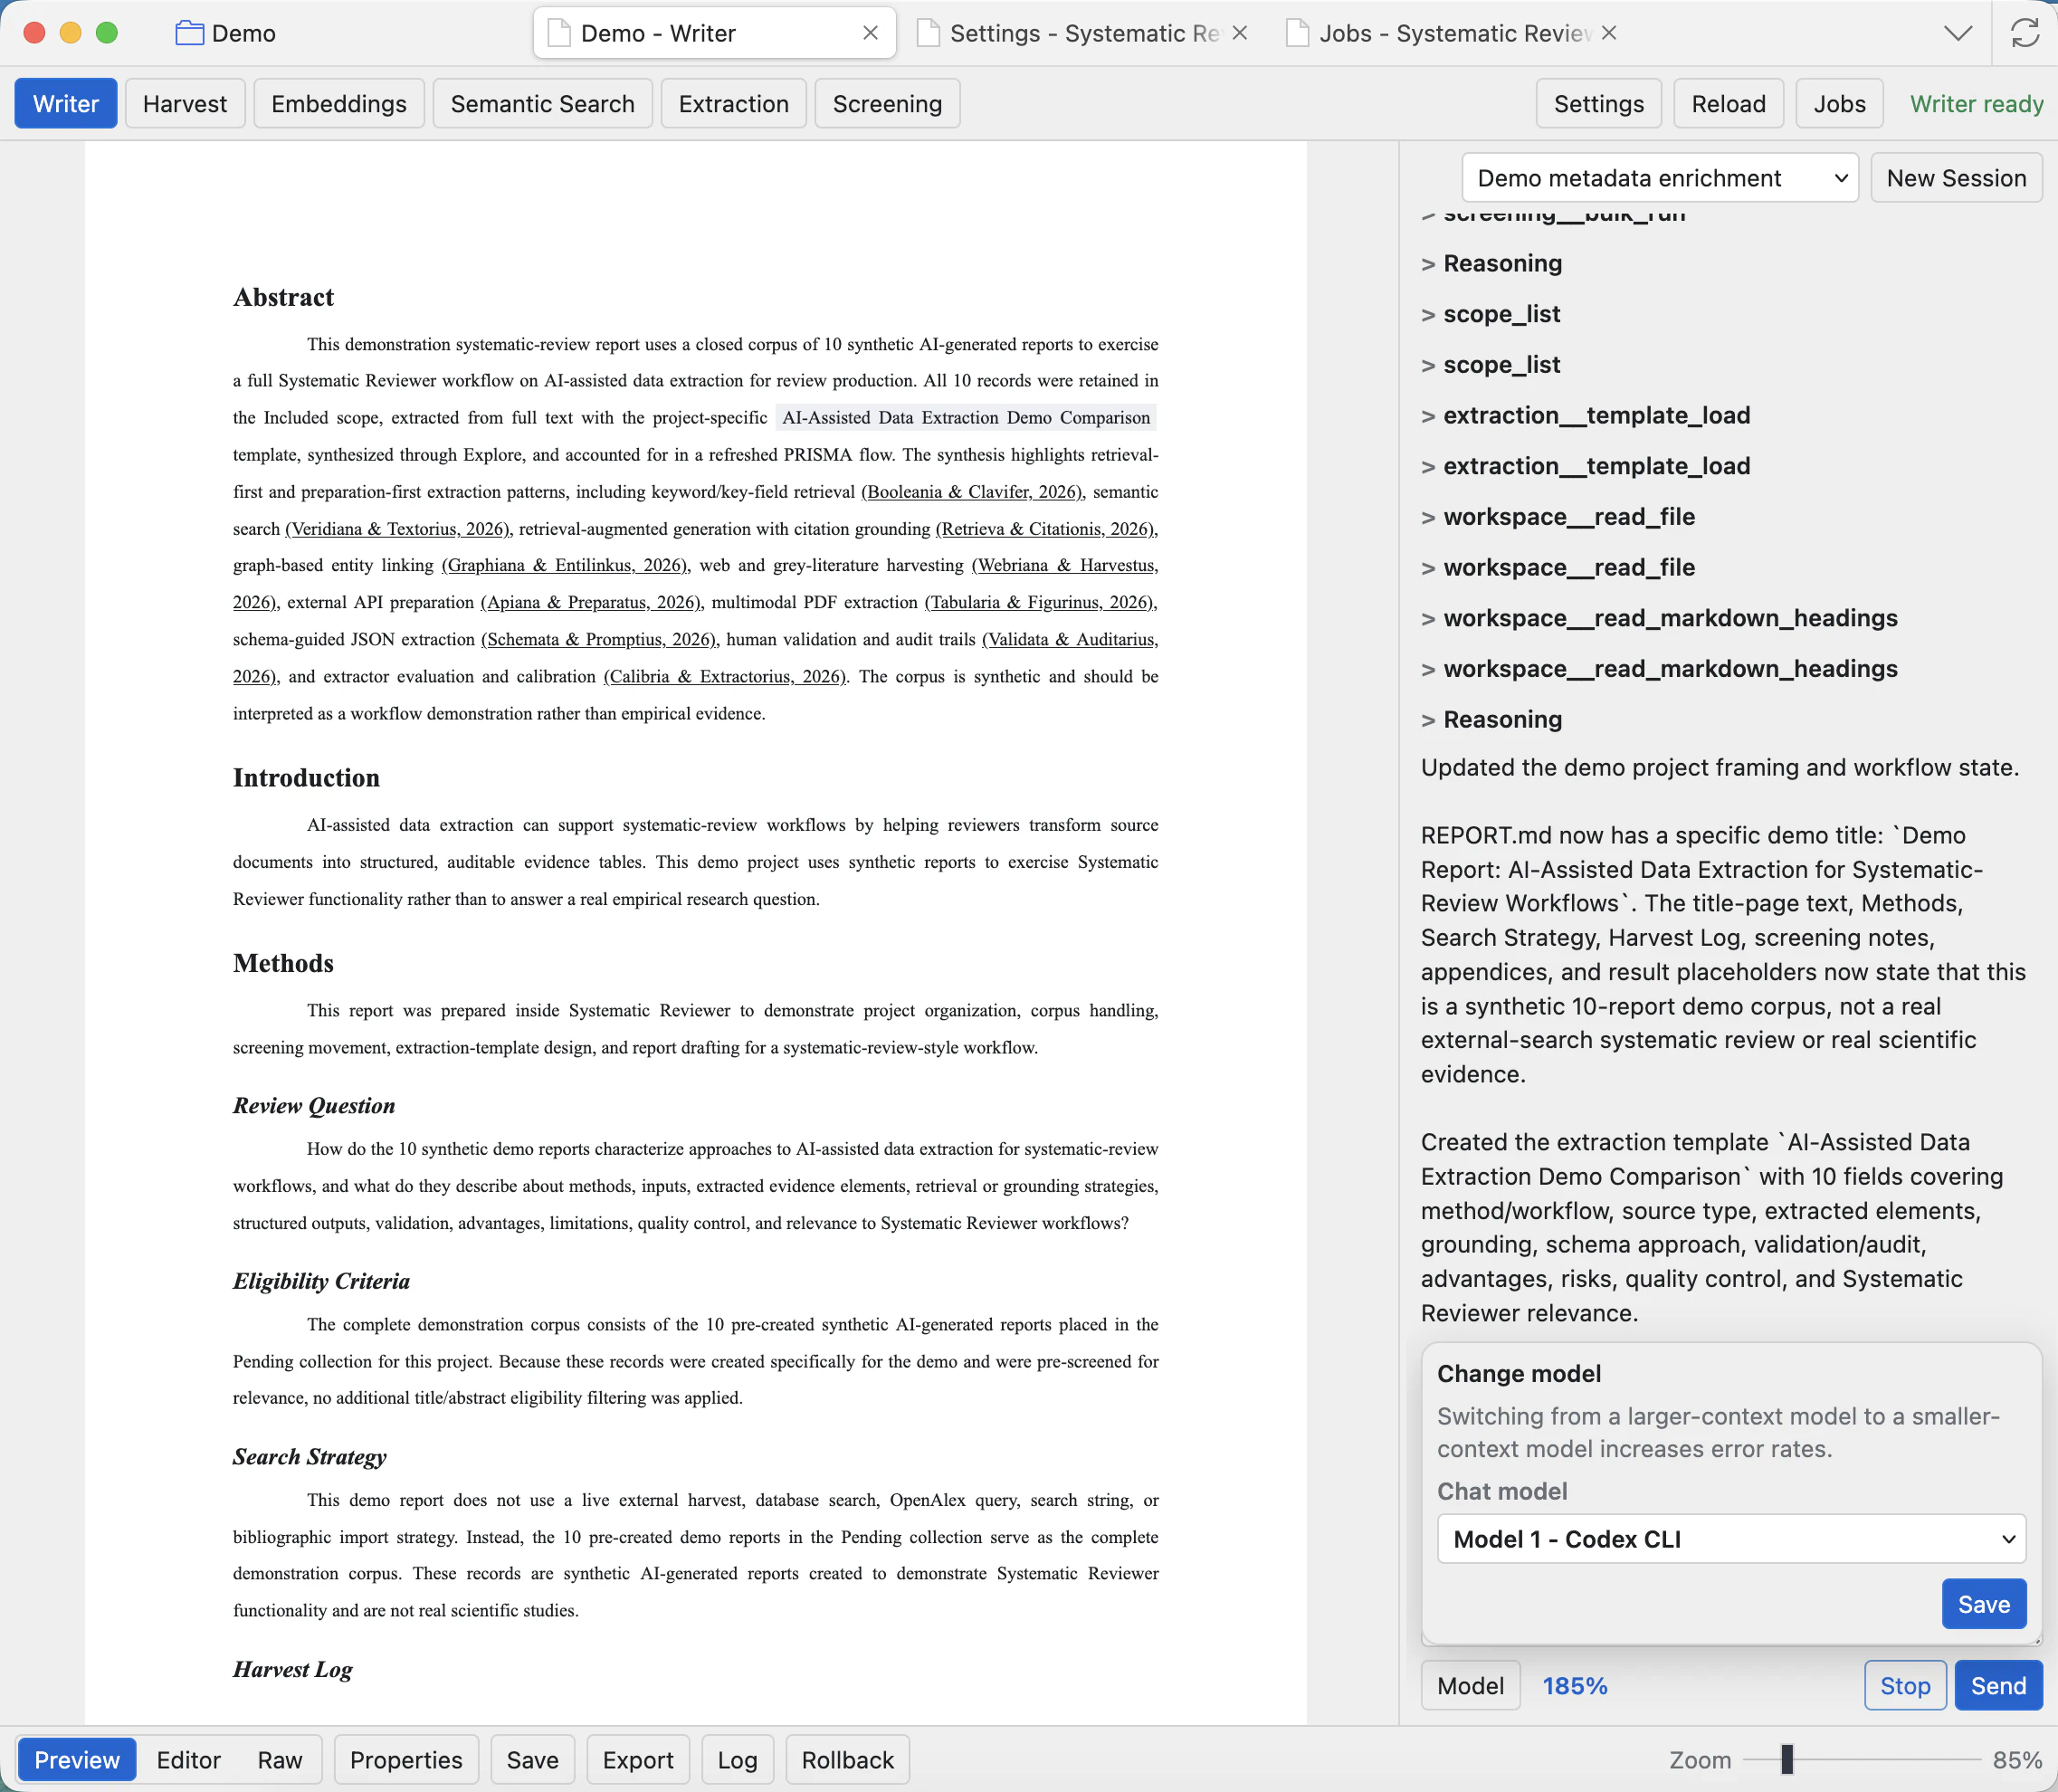Screen dimensions: 2058x1792
Task: Open the Schemata & Promptius, 2026 citation
Action: pos(599,640)
